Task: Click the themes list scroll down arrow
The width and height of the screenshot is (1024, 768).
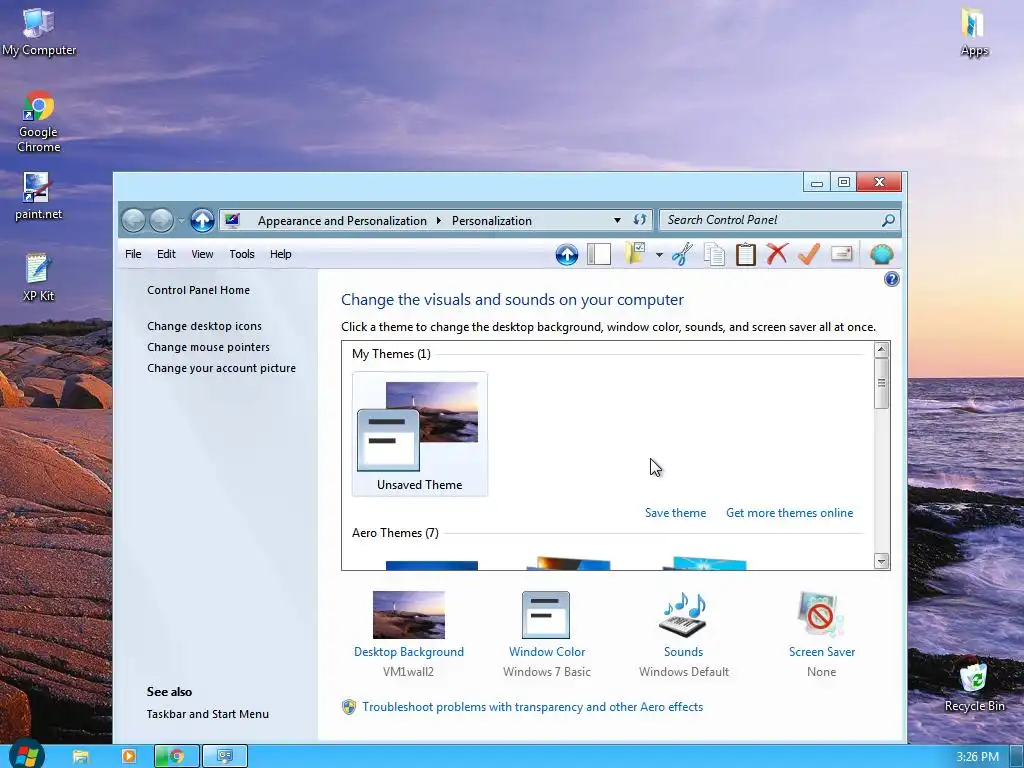Action: point(881,561)
